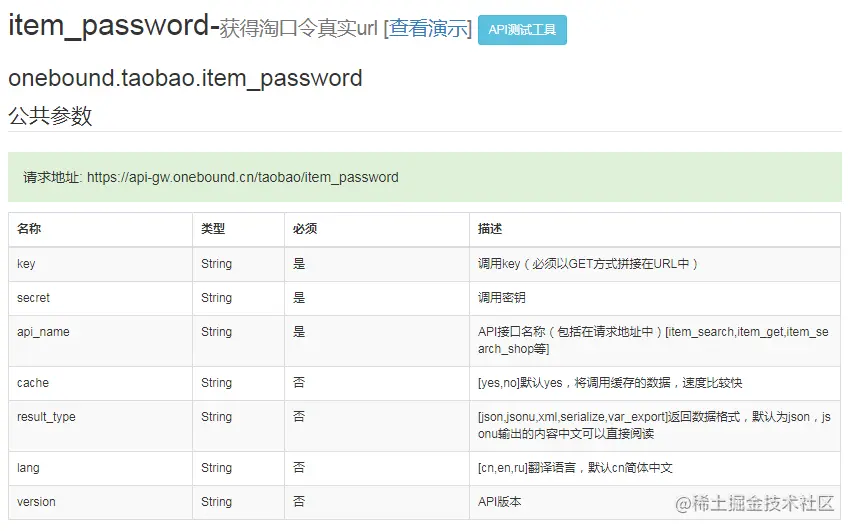Select the result_type description on 返回数据格式
The width and height of the screenshot is (852, 531).
(654, 425)
